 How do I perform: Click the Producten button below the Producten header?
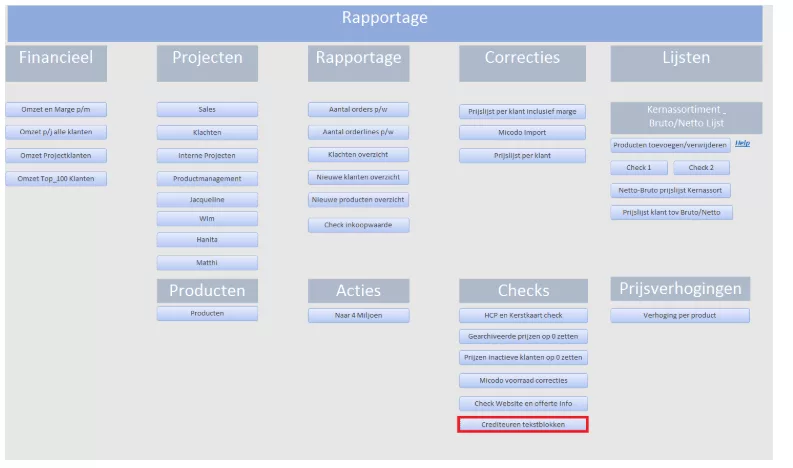point(207,314)
